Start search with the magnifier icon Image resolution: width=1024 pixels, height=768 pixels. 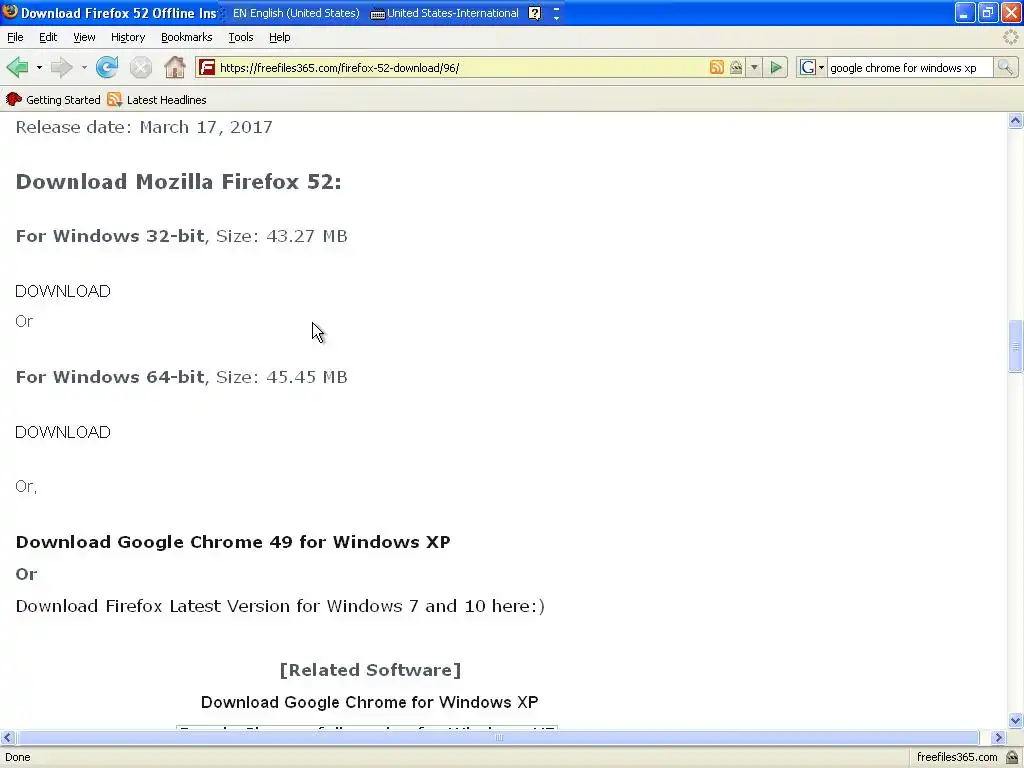(x=1006, y=67)
